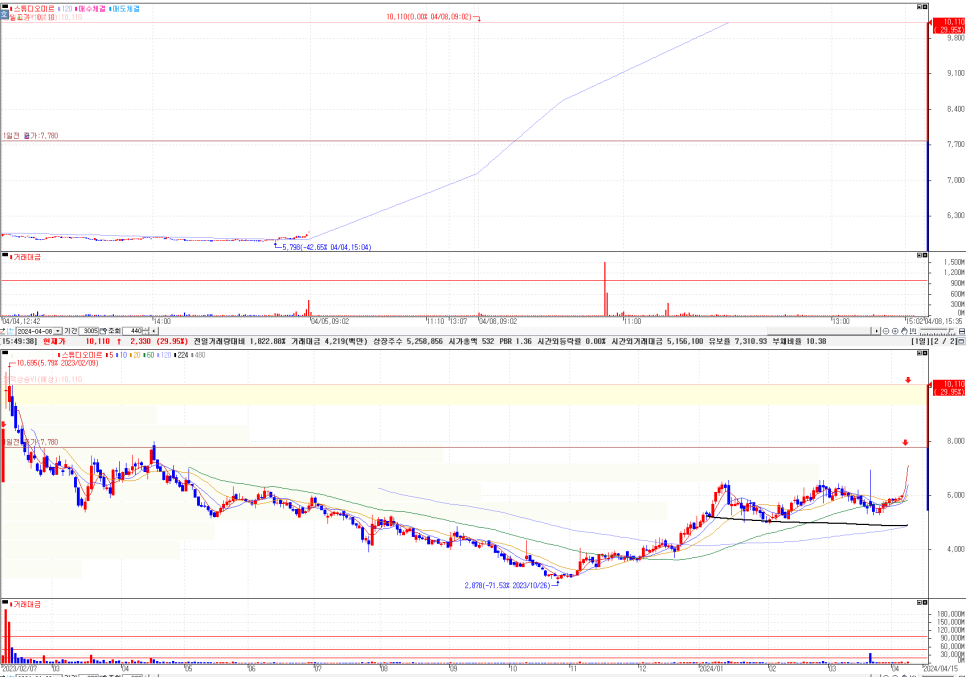Click the 5-day moving average legend
Viewport: 966px width, 677px height.
[x=110, y=355]
